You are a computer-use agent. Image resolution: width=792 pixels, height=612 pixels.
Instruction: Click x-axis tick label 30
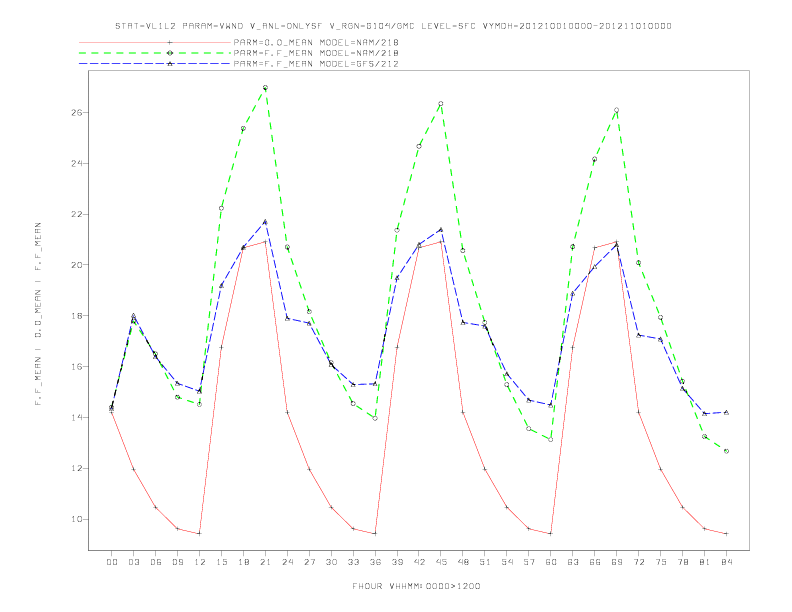[x=331, y=562]
